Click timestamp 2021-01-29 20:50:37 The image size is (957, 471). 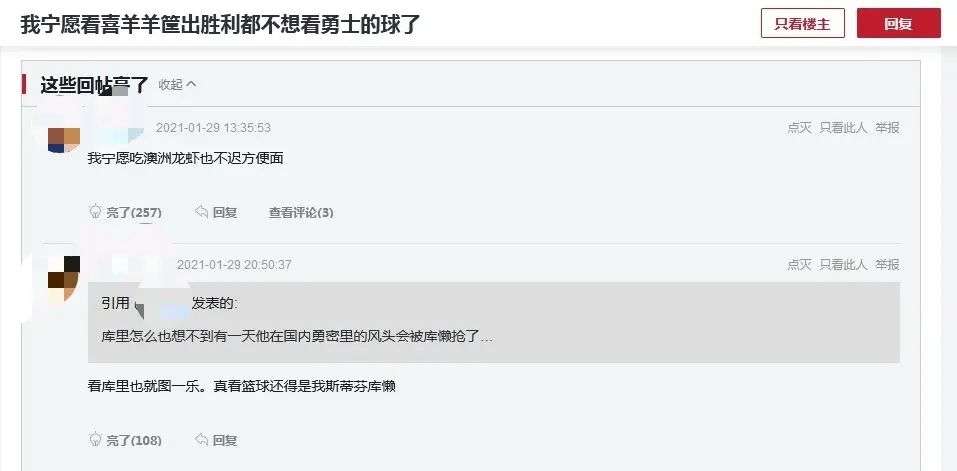pyautogui.click(x=234, y=265)
